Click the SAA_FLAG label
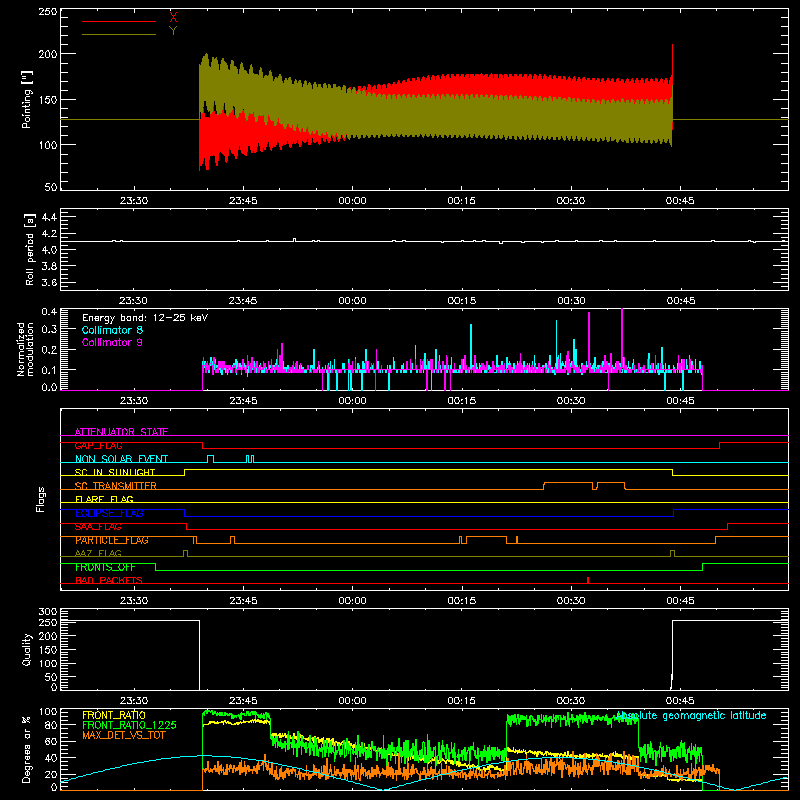The image size is (800, 800). (x=98, y=527)
